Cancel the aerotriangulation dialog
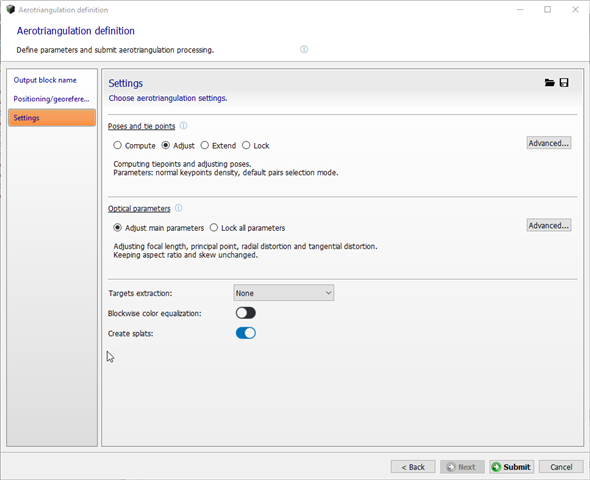The image size is (590, 480). 561,467
